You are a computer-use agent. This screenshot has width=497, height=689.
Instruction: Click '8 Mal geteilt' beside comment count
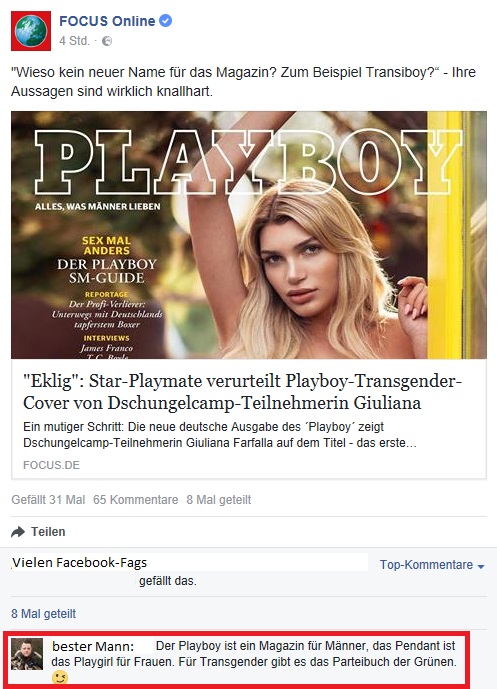pyautogui.click(x=219, y=500)
